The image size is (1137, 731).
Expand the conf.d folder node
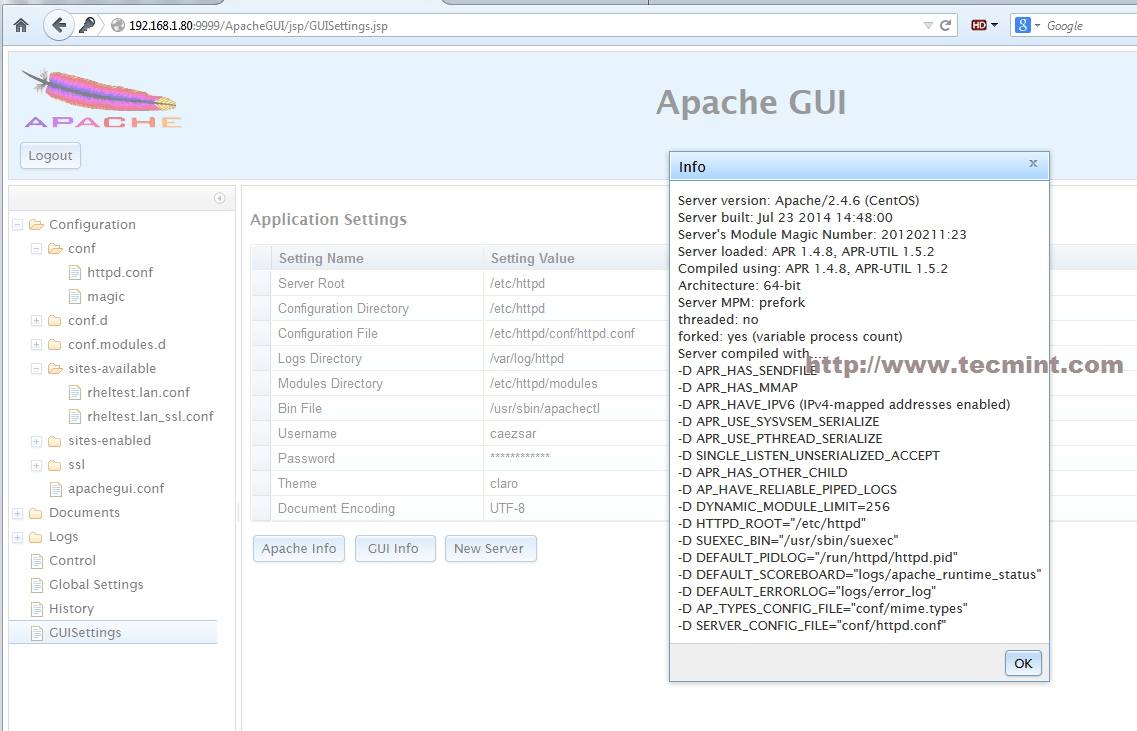36,321
